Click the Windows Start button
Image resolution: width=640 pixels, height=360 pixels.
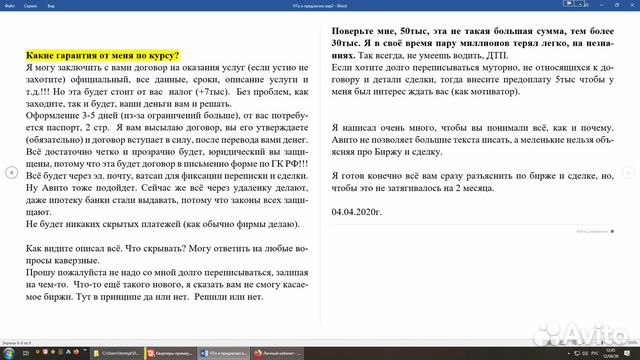coord(9,353)
